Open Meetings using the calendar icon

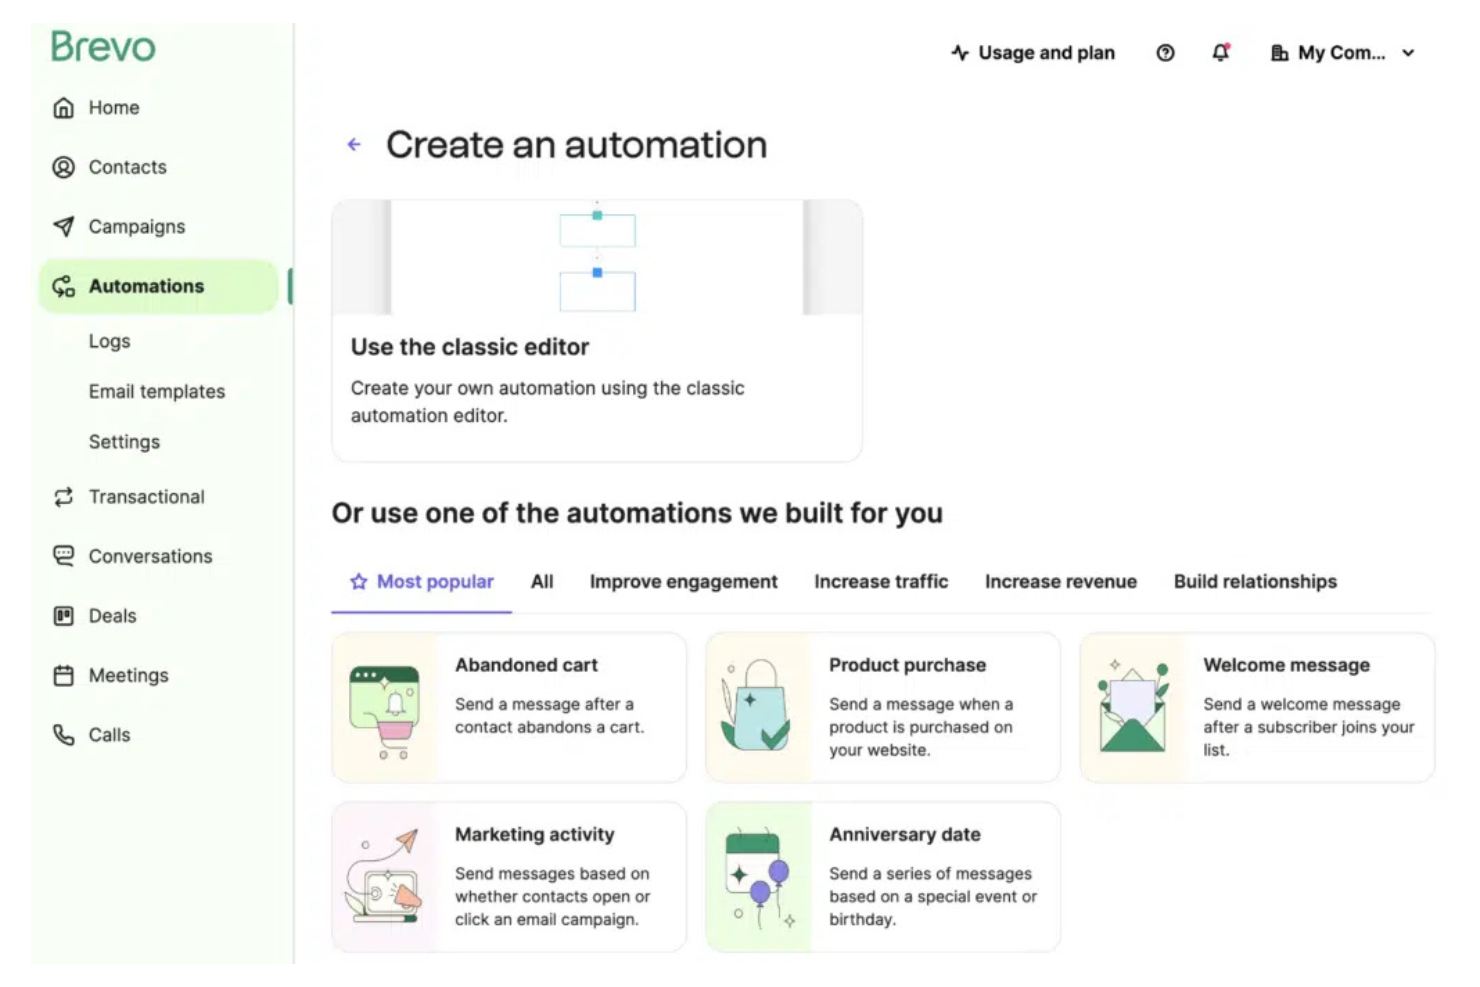(64, 675)
